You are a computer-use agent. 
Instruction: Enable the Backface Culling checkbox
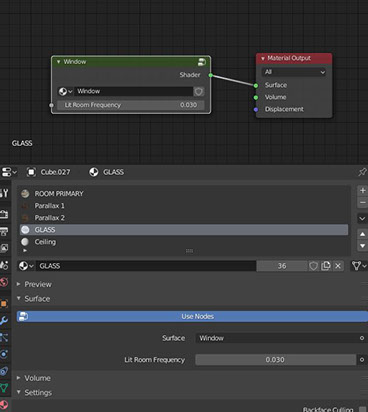click(363, 409)
